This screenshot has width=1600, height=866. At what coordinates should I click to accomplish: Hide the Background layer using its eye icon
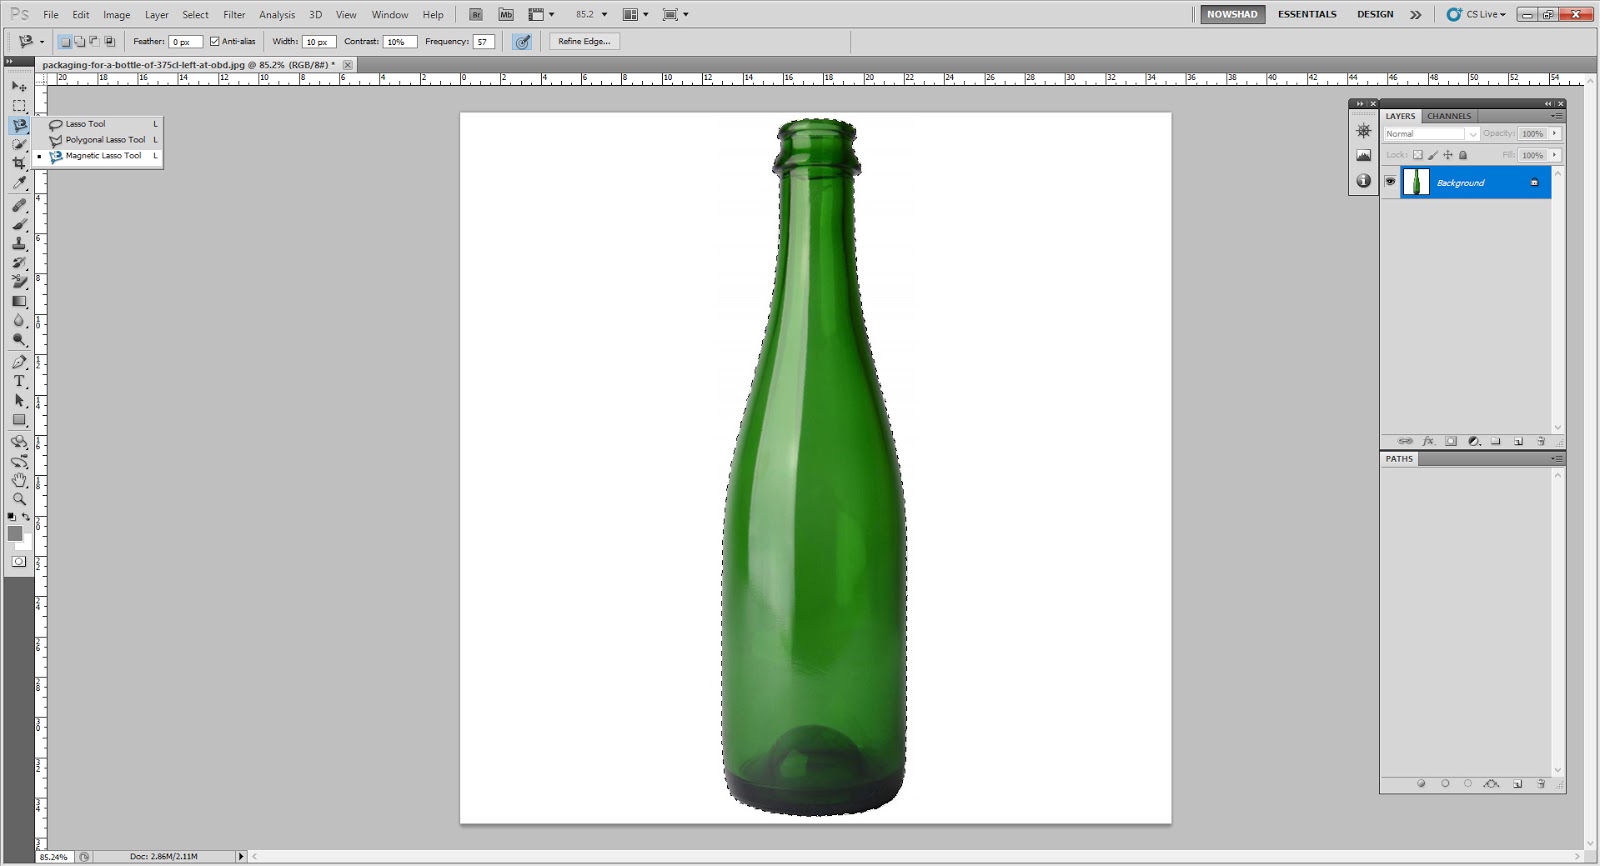(1390, 182)
